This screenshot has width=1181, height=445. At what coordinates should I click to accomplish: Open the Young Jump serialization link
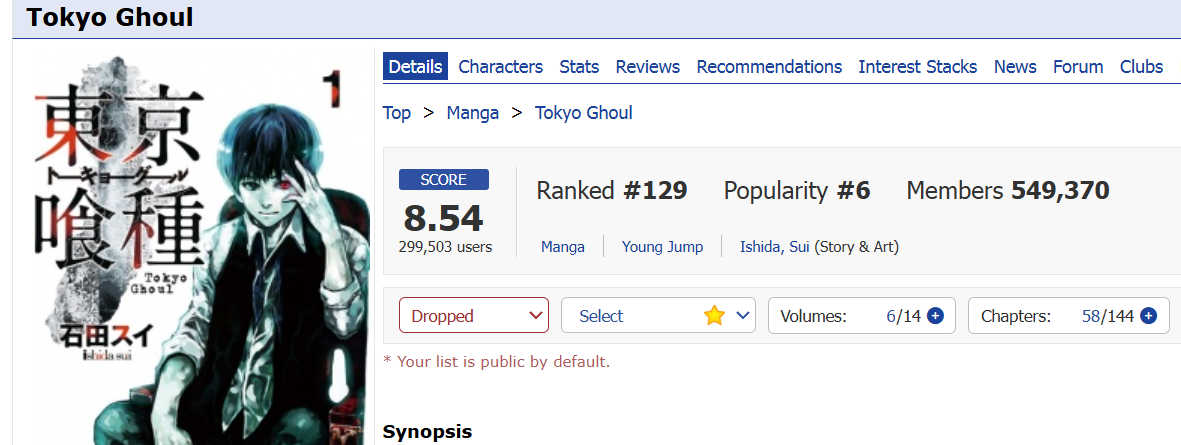662,246
